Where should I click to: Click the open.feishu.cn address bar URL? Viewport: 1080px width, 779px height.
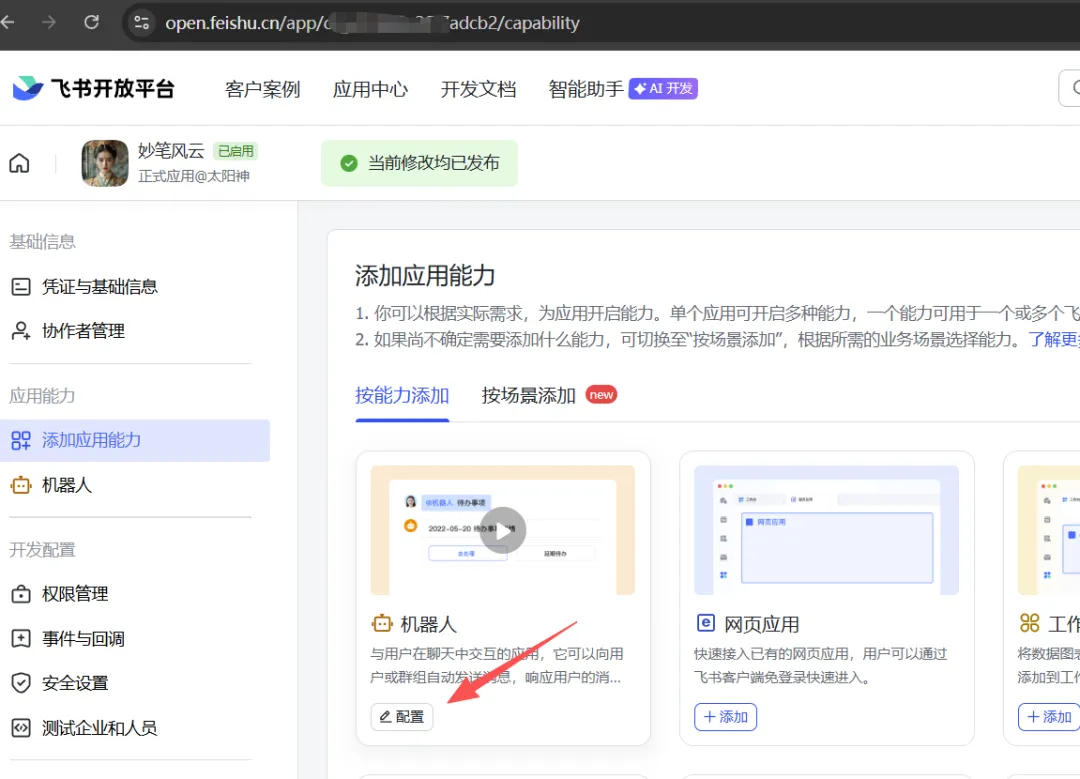(372, 23)
